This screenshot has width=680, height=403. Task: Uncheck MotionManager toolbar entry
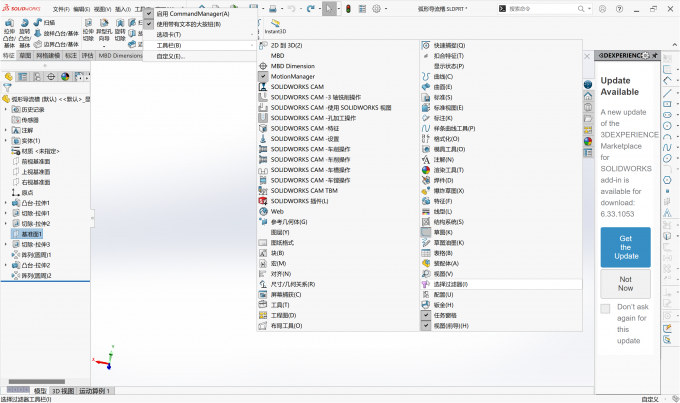pyautogui.click(x=263, y=76)
